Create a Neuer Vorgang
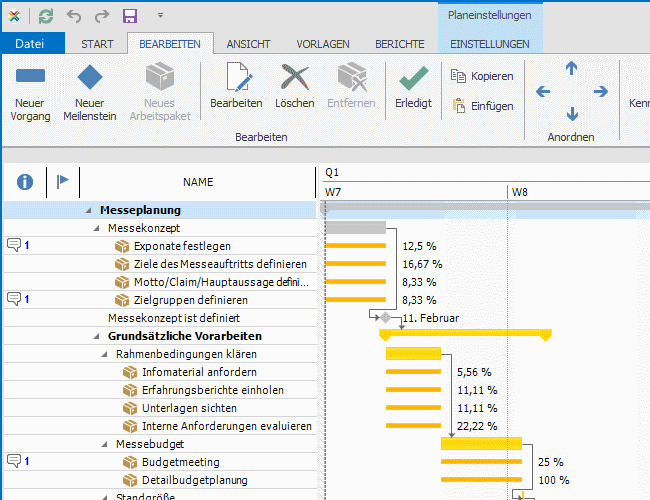 coord(30,92)
